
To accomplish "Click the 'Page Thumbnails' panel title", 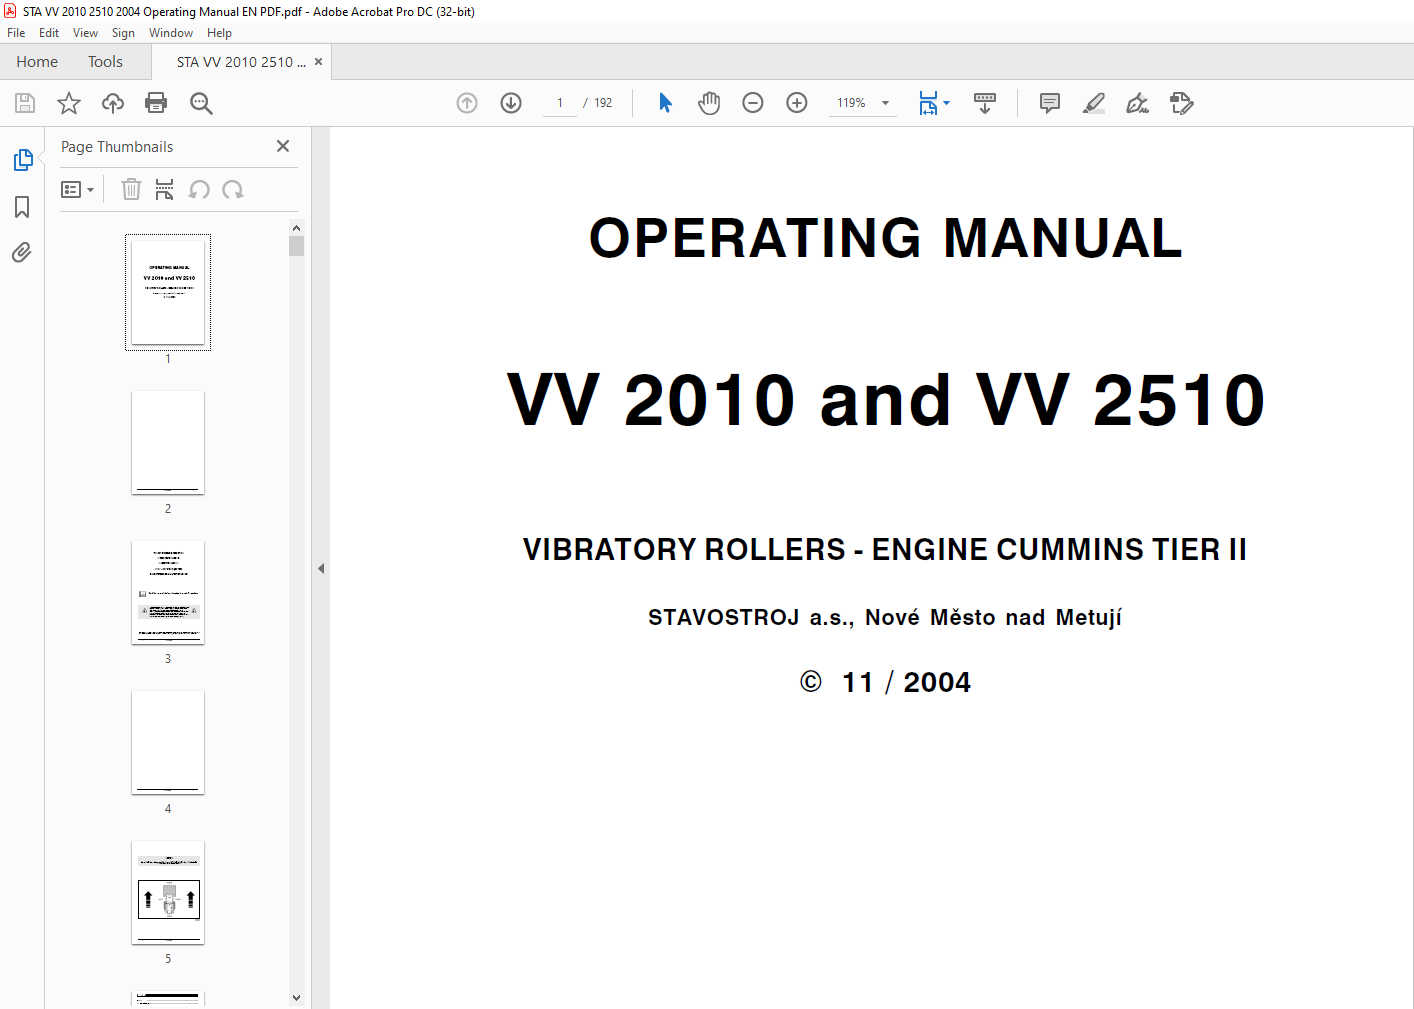I will (117, 147).
